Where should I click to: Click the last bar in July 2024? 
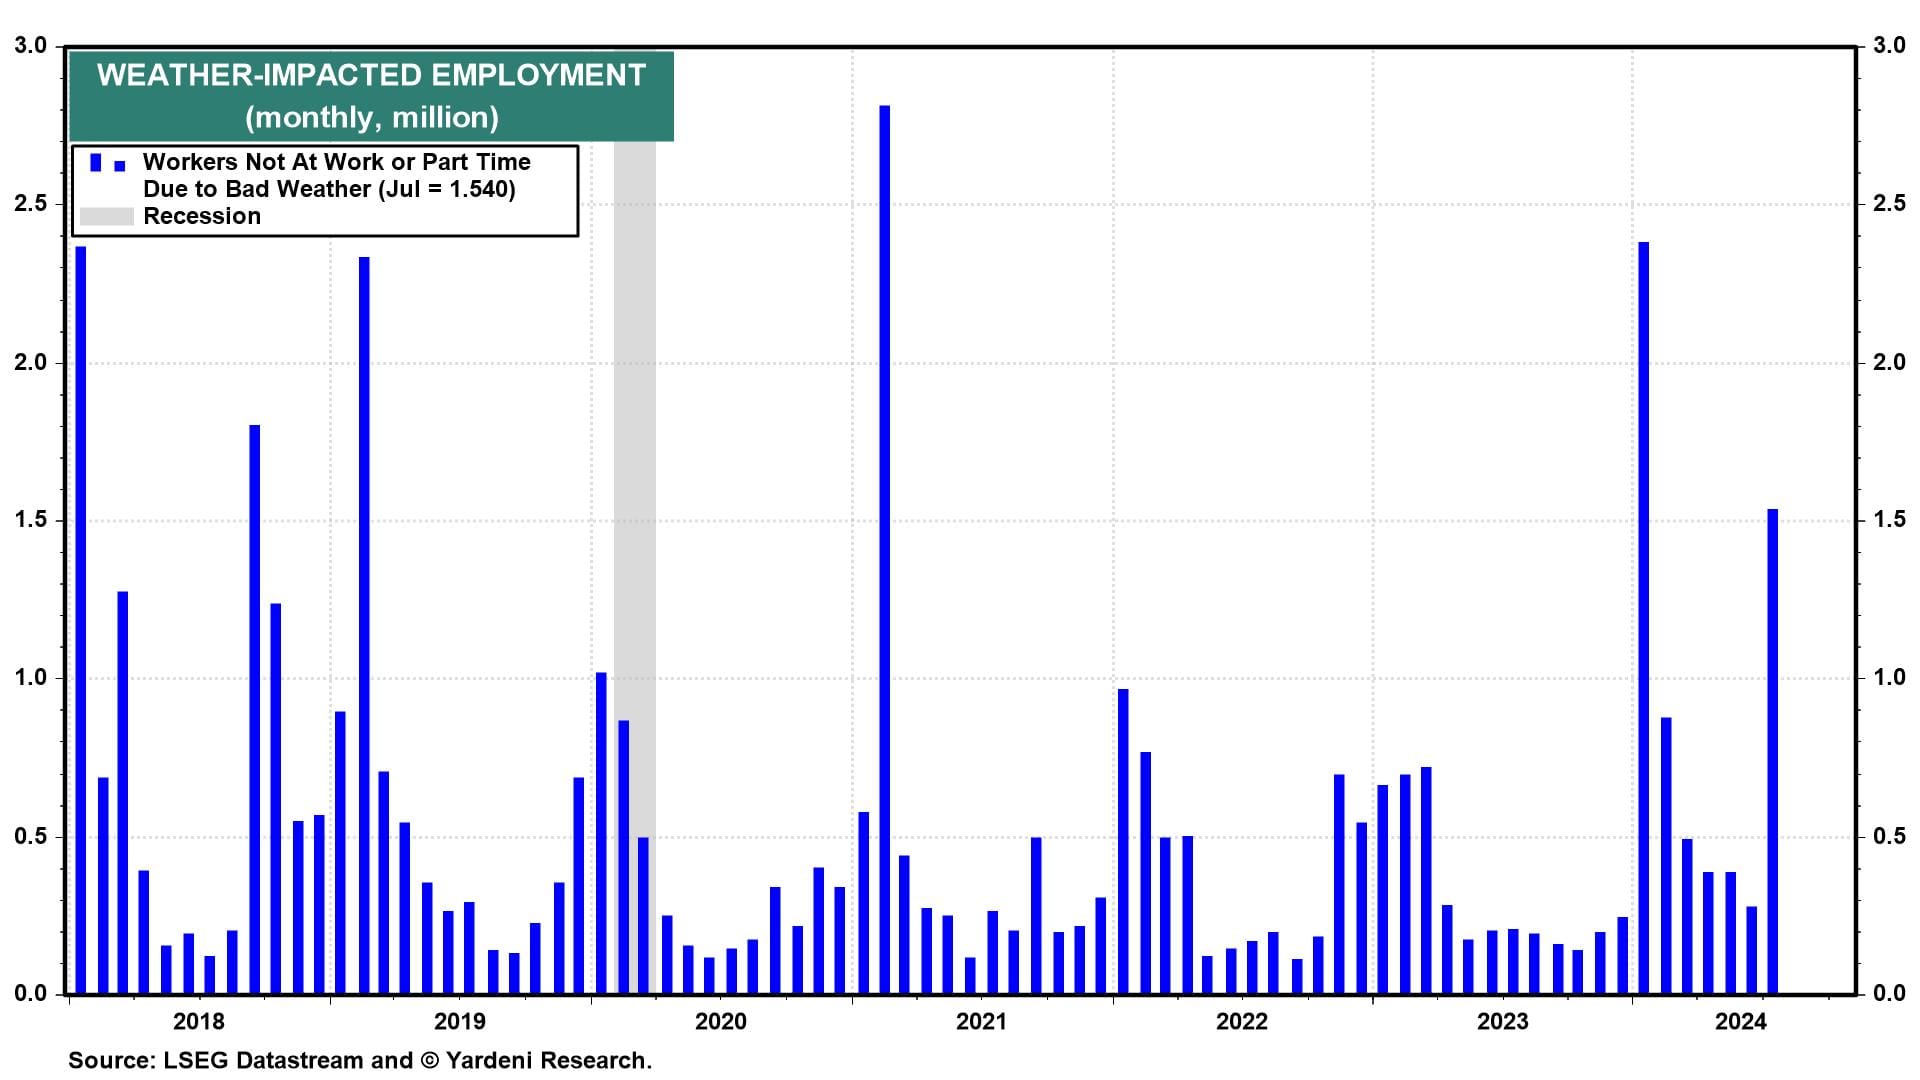pyautogui.click(x=1772, y=750)
